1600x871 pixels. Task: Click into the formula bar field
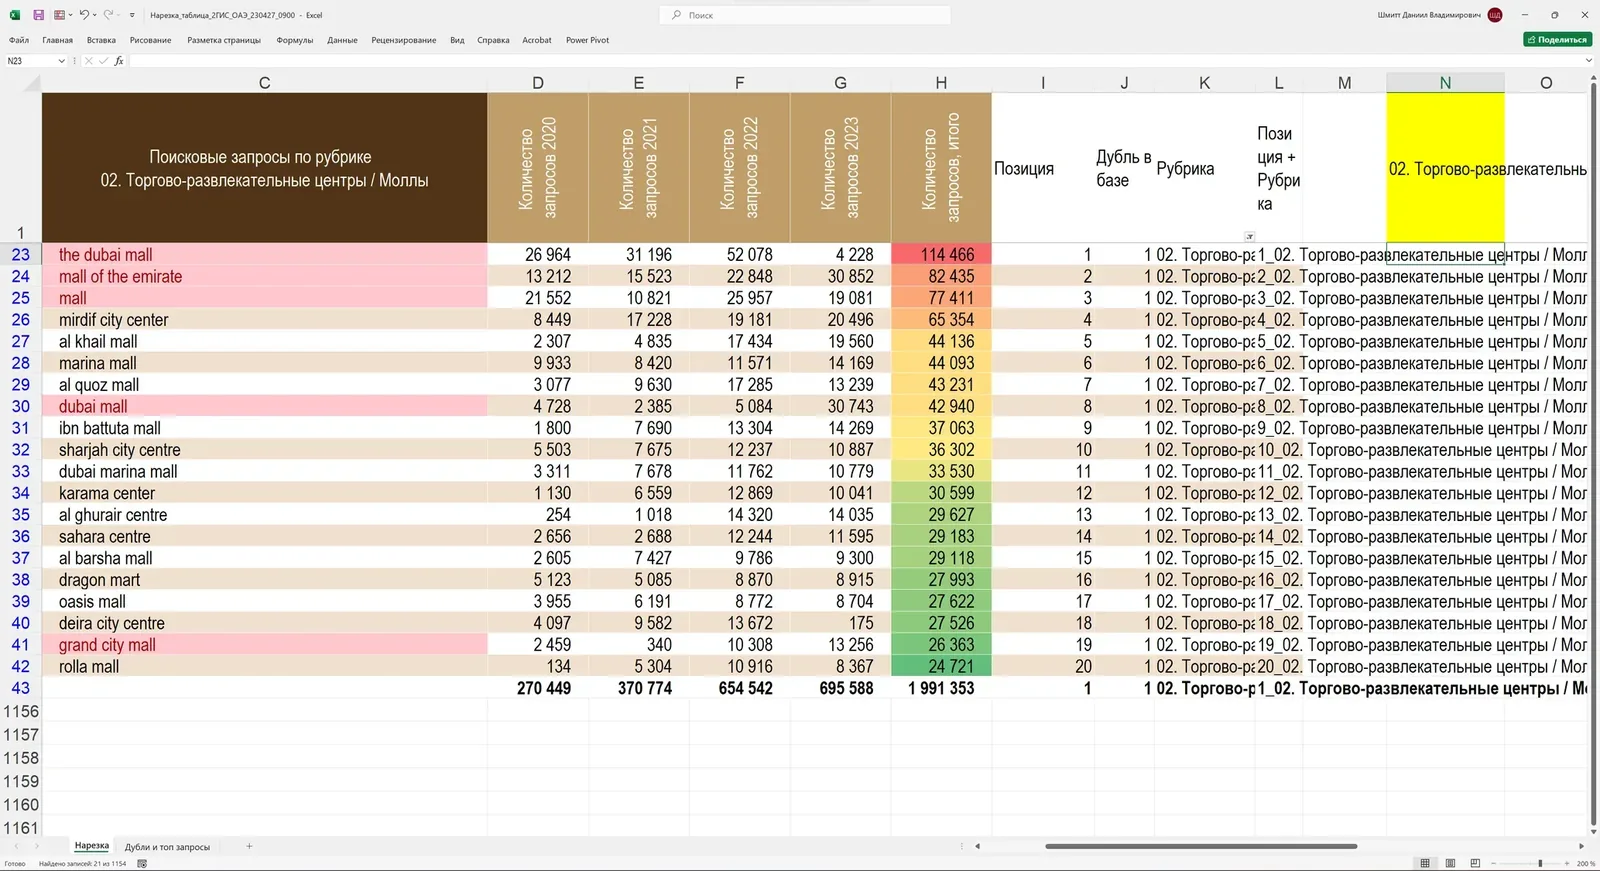point(855,61)
